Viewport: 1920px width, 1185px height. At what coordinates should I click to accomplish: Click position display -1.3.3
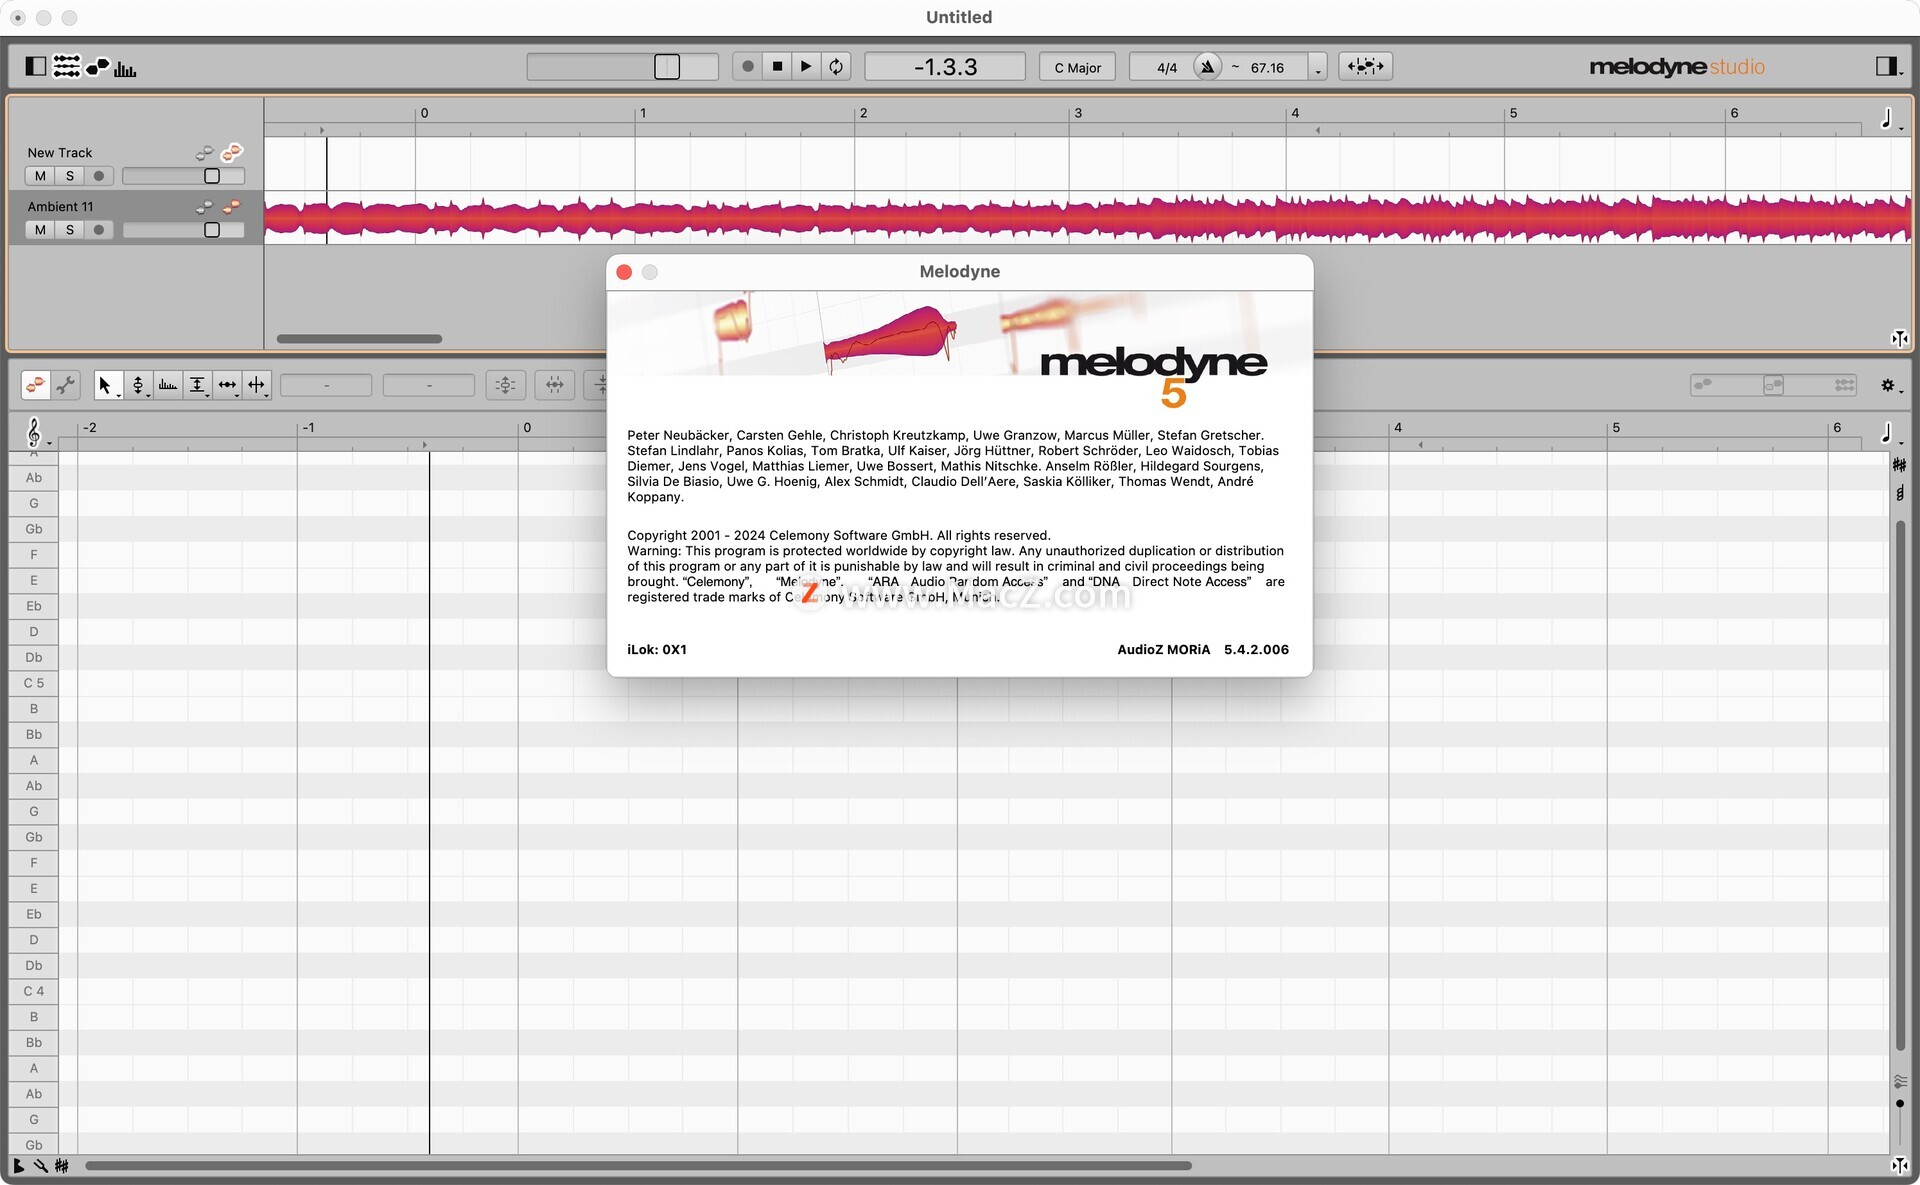(x=945, y=67)
